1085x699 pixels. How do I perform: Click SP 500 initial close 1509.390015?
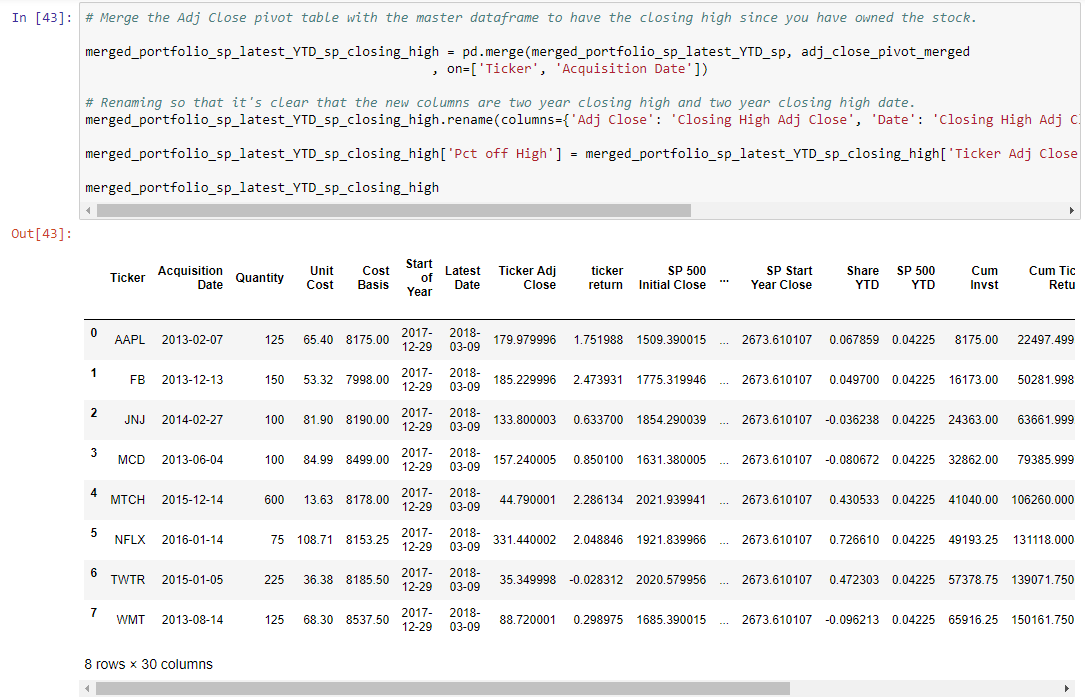(671, 340)
